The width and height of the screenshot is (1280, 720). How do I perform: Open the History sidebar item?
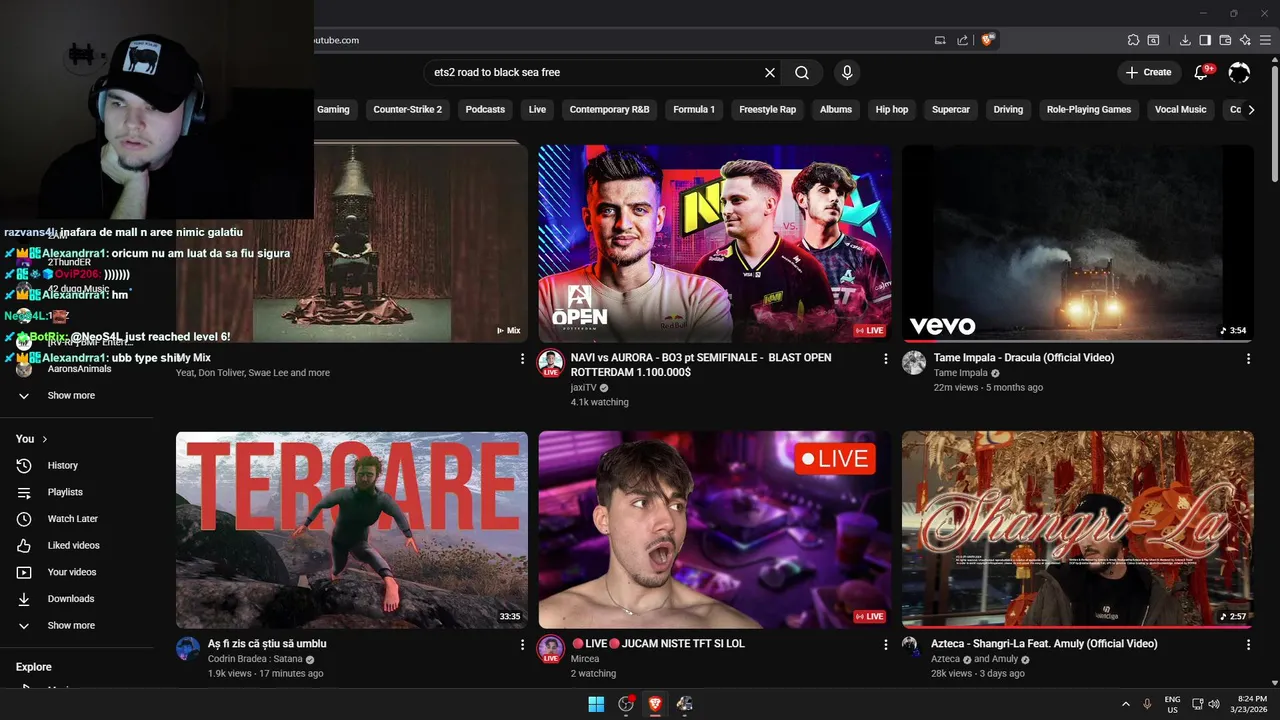coord(78,465)
